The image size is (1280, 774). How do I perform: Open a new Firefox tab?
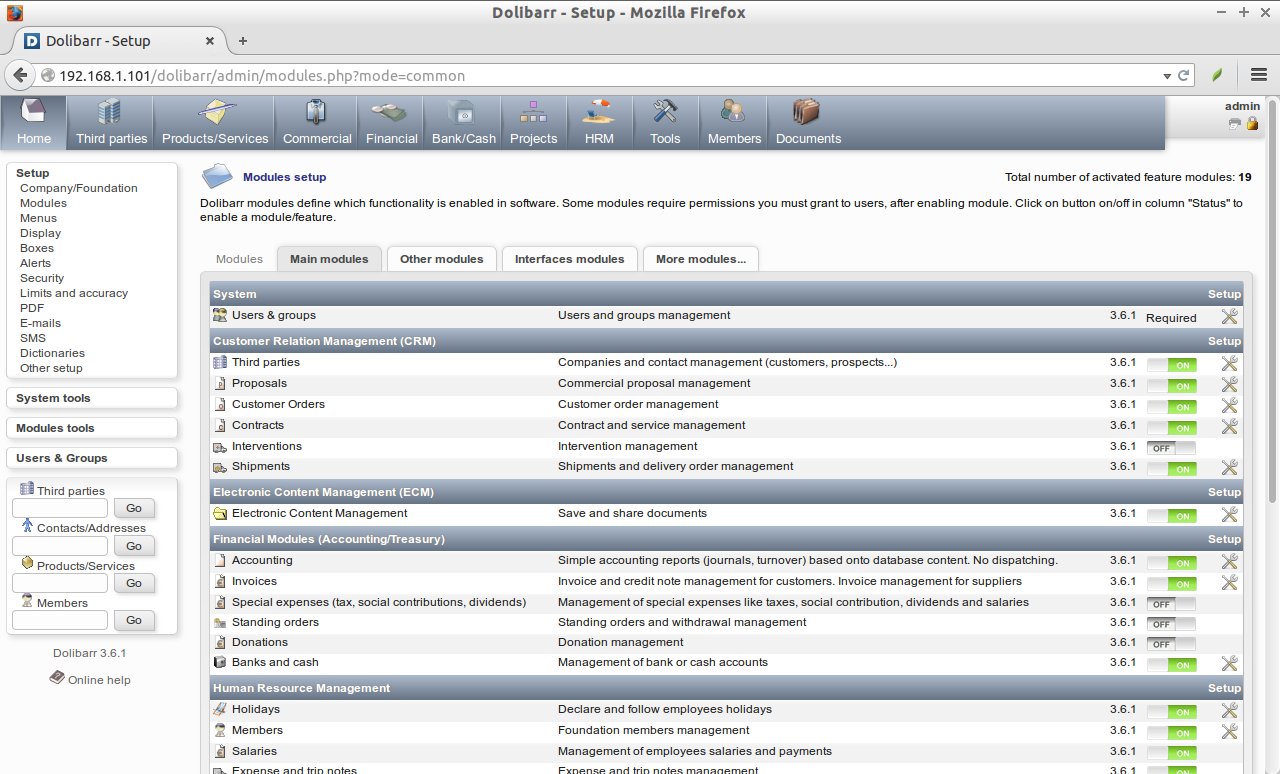pyautogui.click(x=242, y=41)
